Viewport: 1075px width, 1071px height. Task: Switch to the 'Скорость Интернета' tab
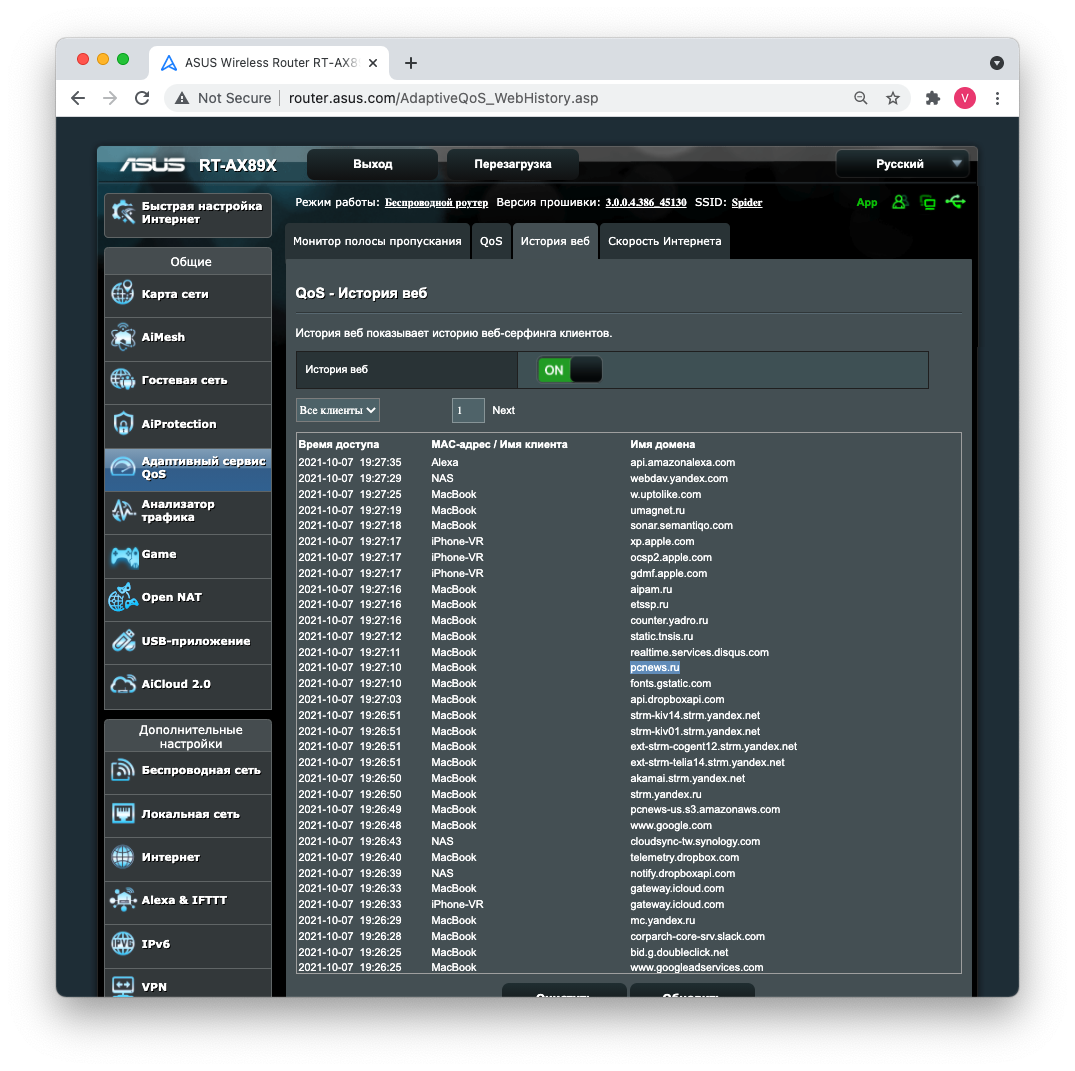(664, 241)
